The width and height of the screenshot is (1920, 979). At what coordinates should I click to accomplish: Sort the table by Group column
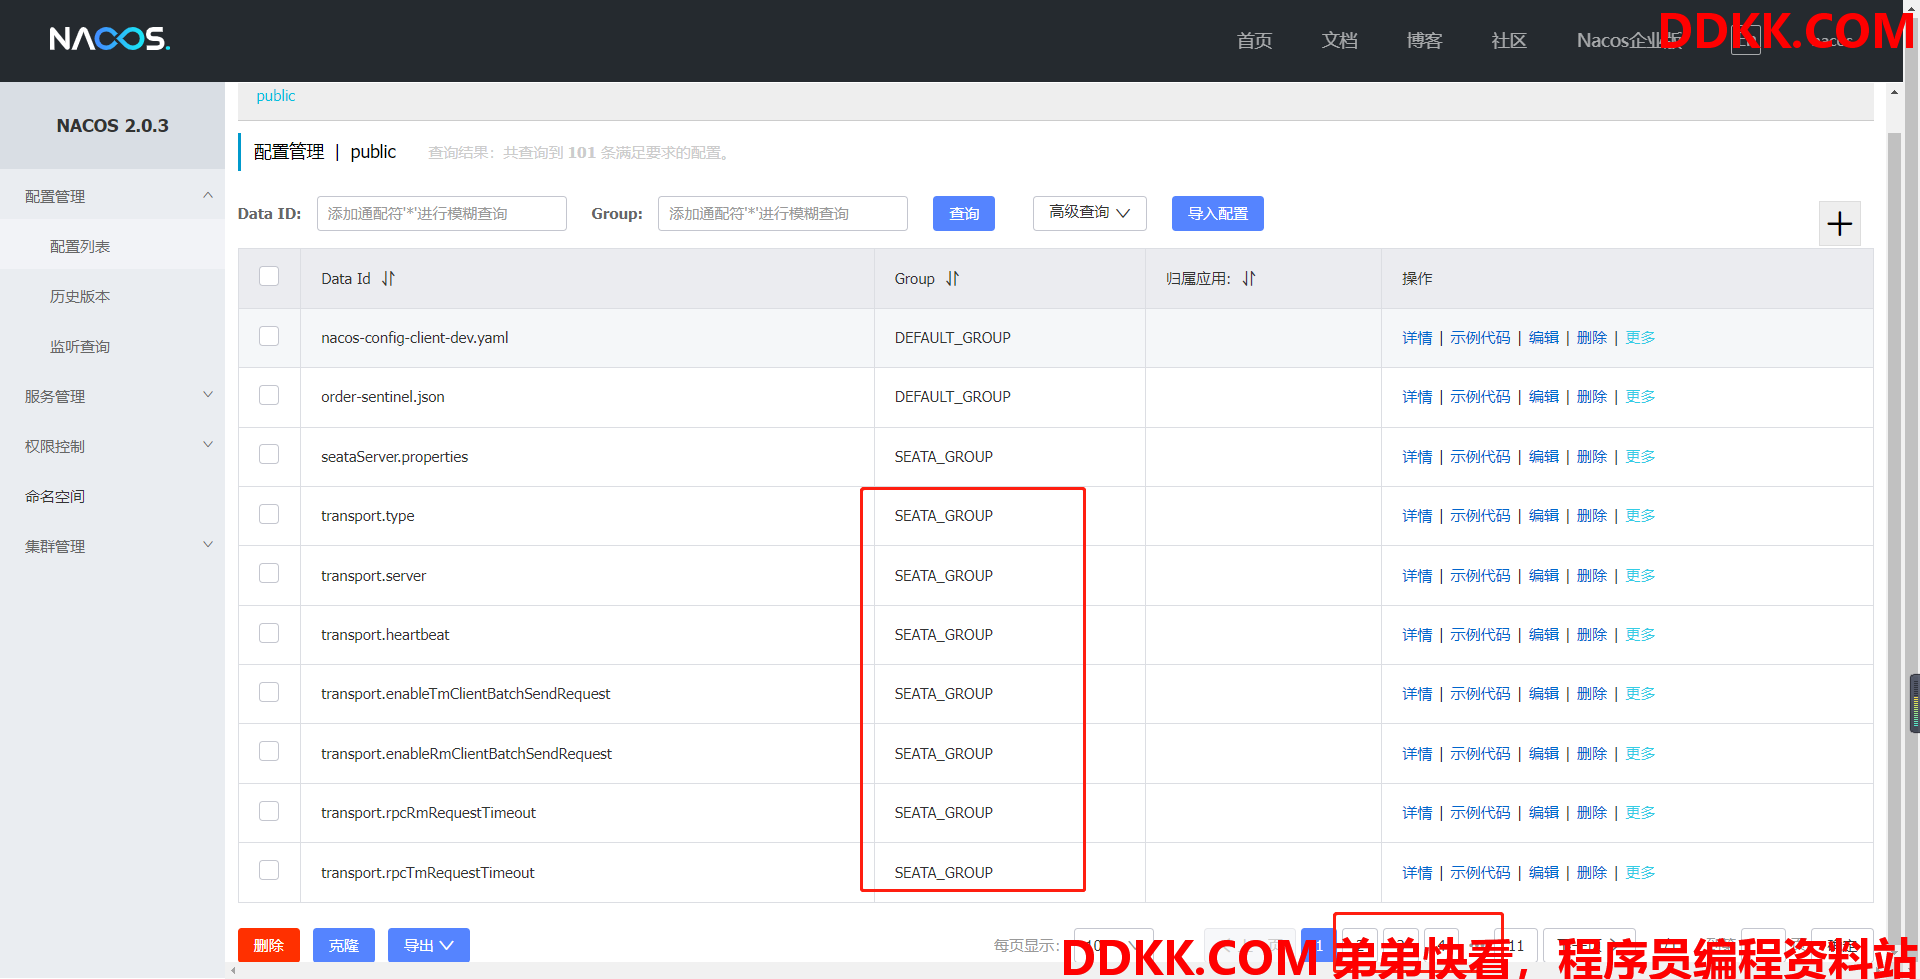952,279
